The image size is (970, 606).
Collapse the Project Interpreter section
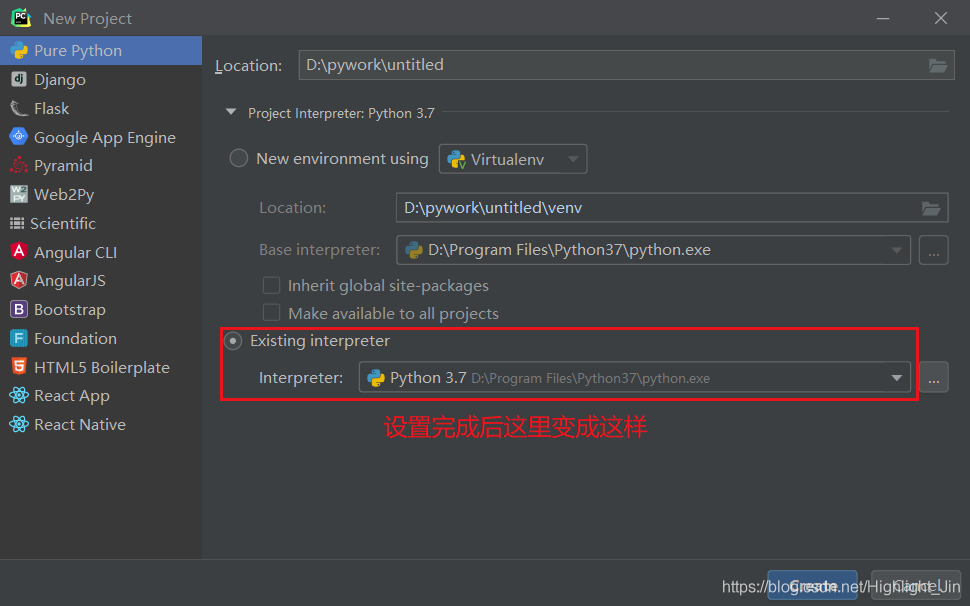[231, 113]
